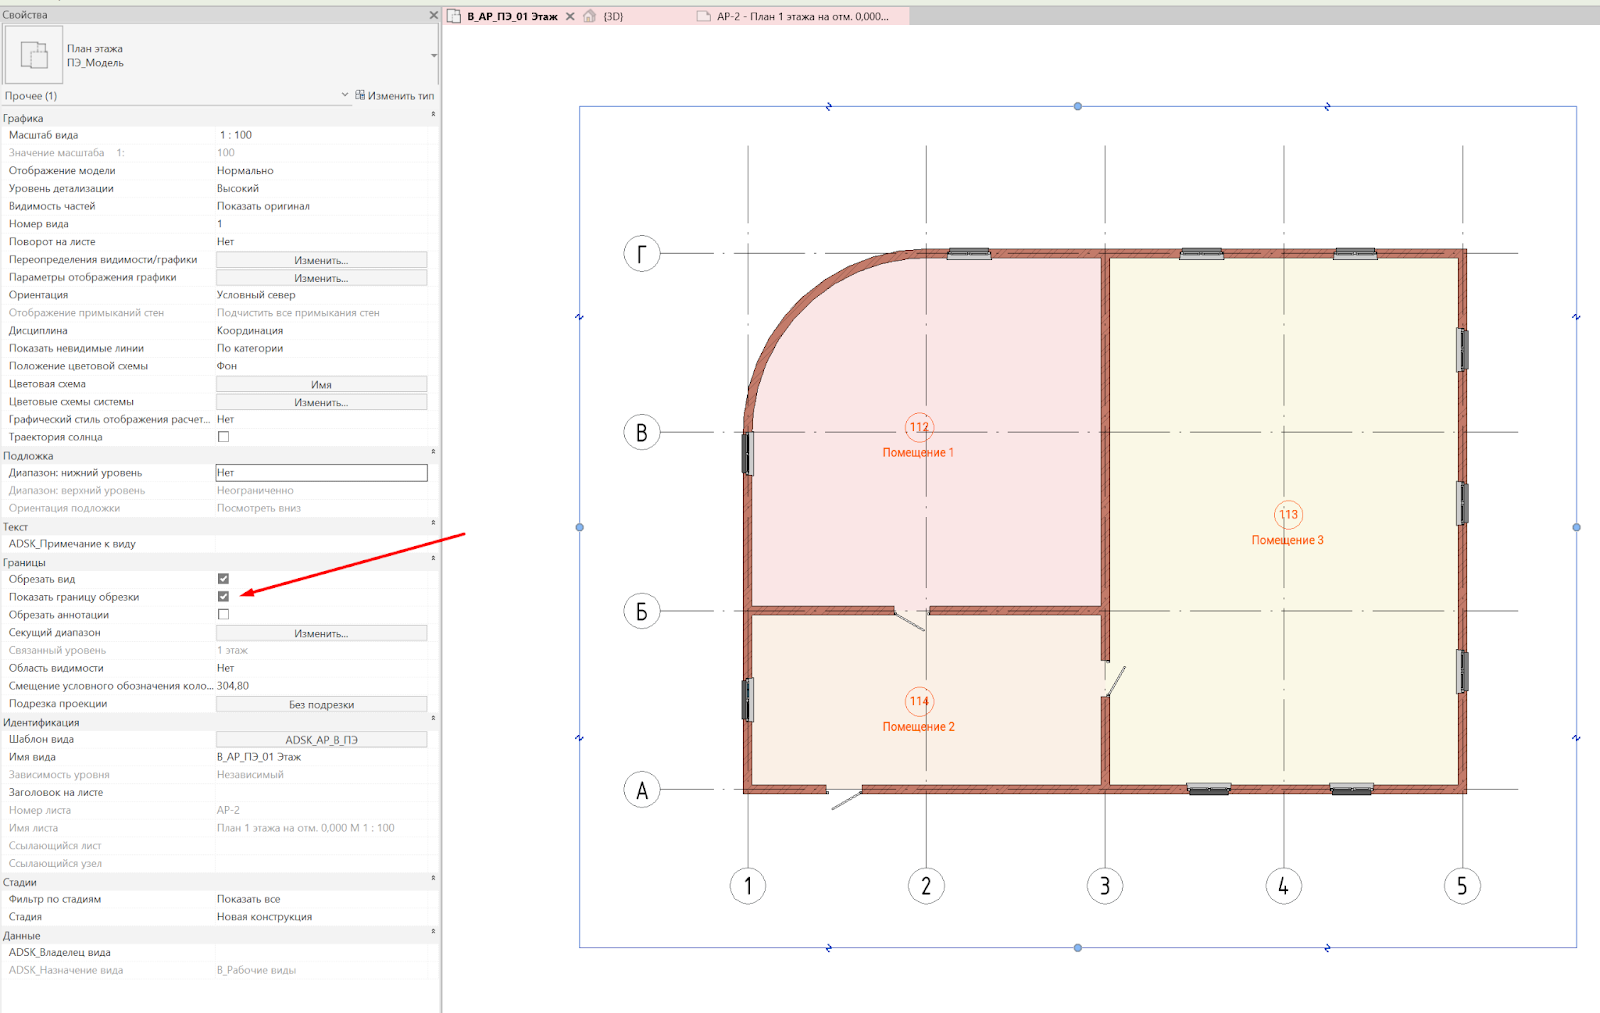Collapse the Границы section
The image size is (1600, 1013).
pos(433,559)
